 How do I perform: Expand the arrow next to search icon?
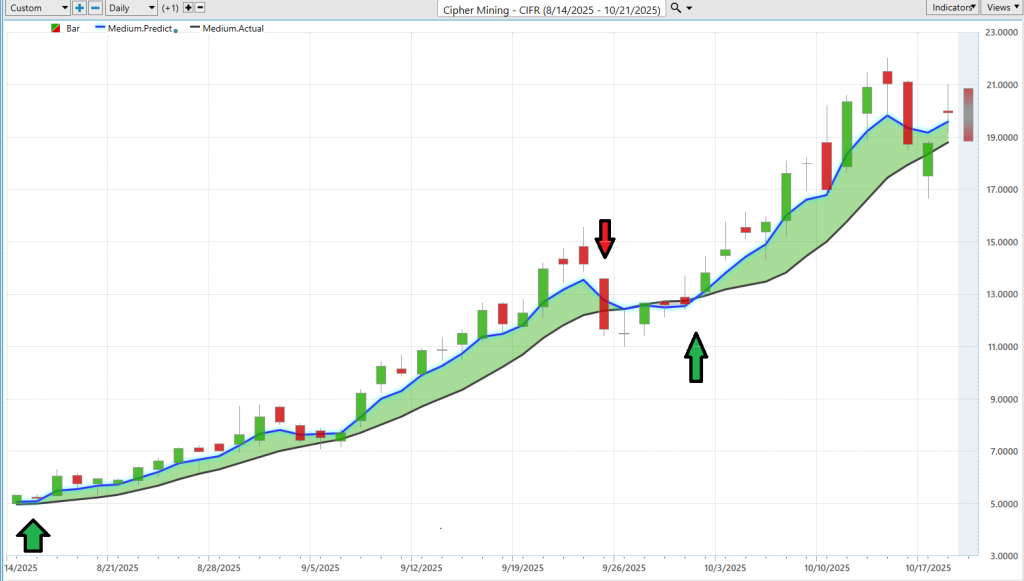(x=690, y=8)
